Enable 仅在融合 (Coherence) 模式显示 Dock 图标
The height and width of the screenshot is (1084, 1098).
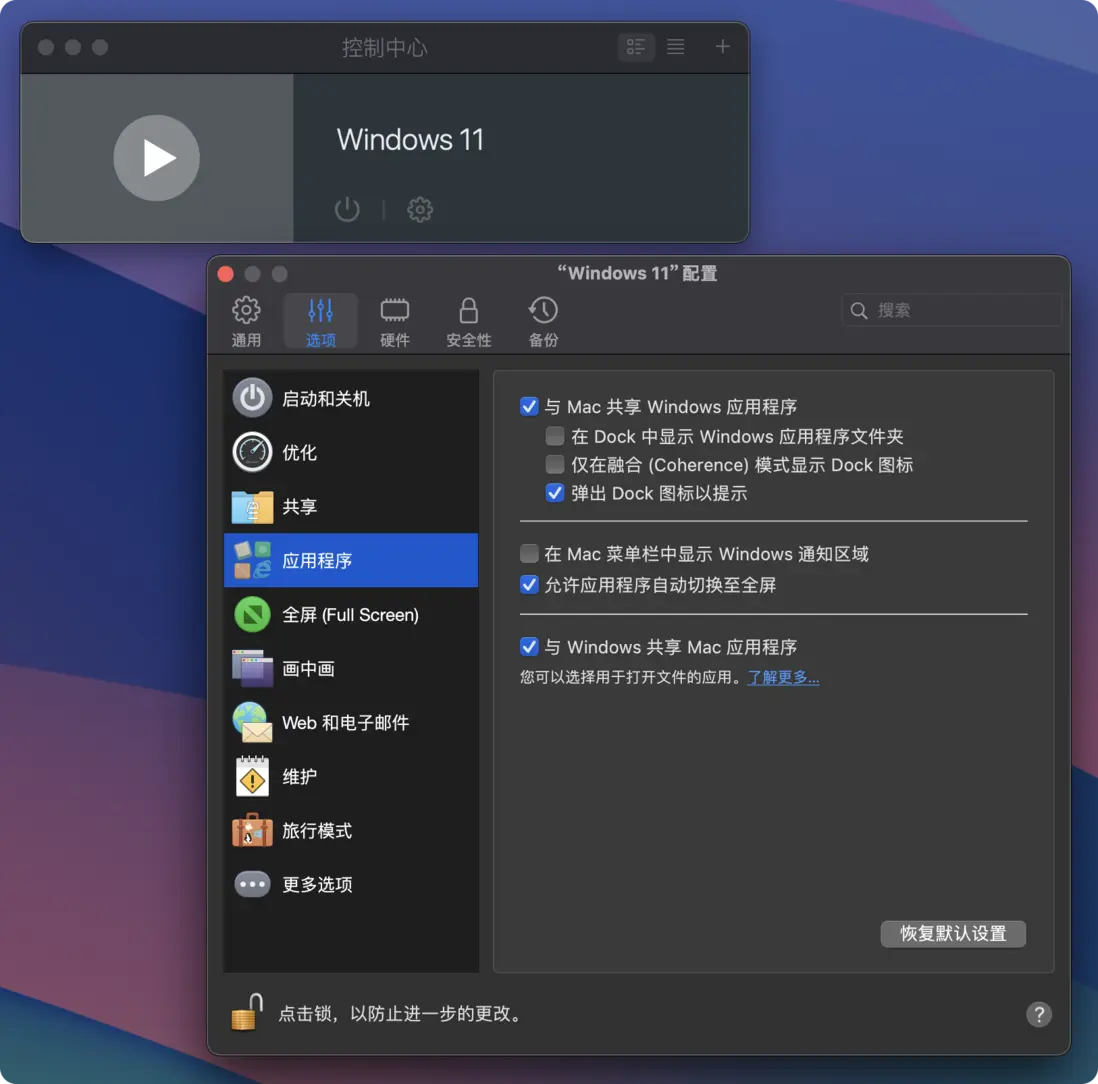tap(555, 464)
